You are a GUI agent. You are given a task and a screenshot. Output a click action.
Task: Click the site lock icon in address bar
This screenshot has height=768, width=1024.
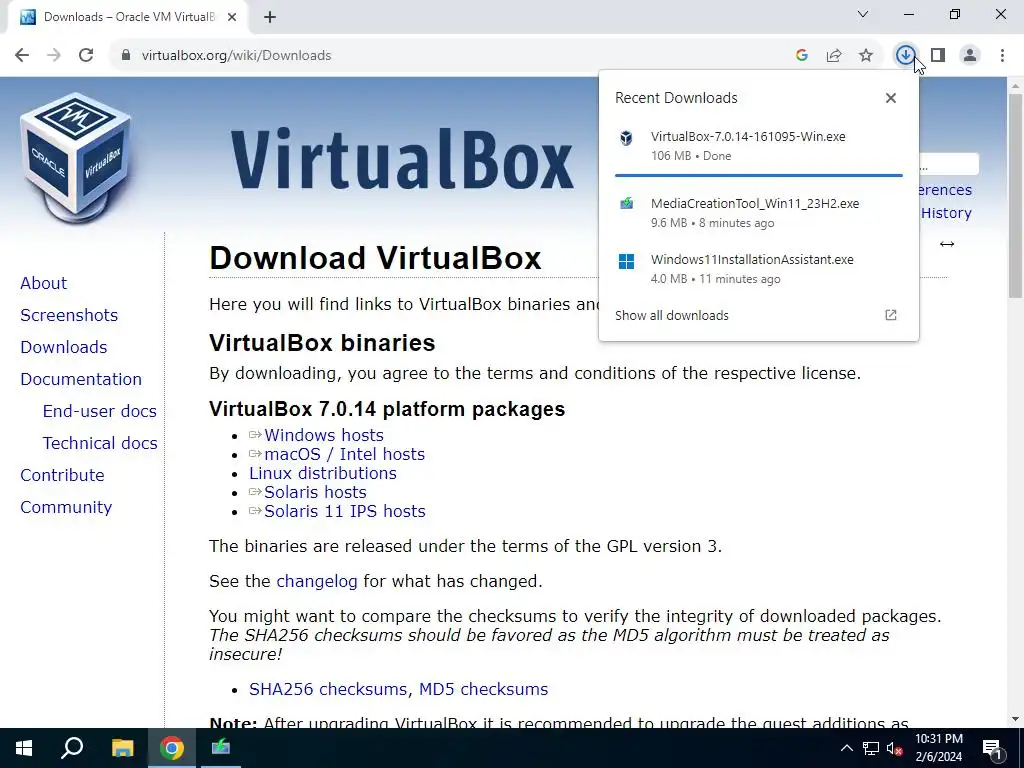click(126, 56)
